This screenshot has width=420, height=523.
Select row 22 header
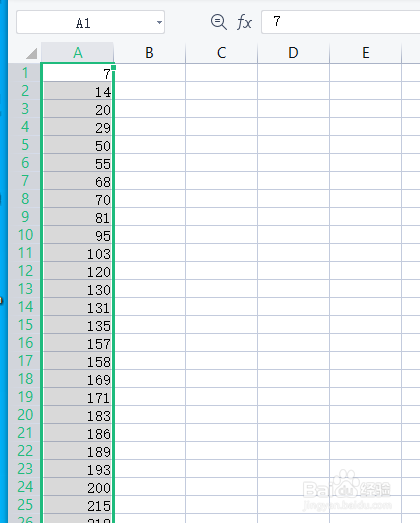tap(25, 451)
